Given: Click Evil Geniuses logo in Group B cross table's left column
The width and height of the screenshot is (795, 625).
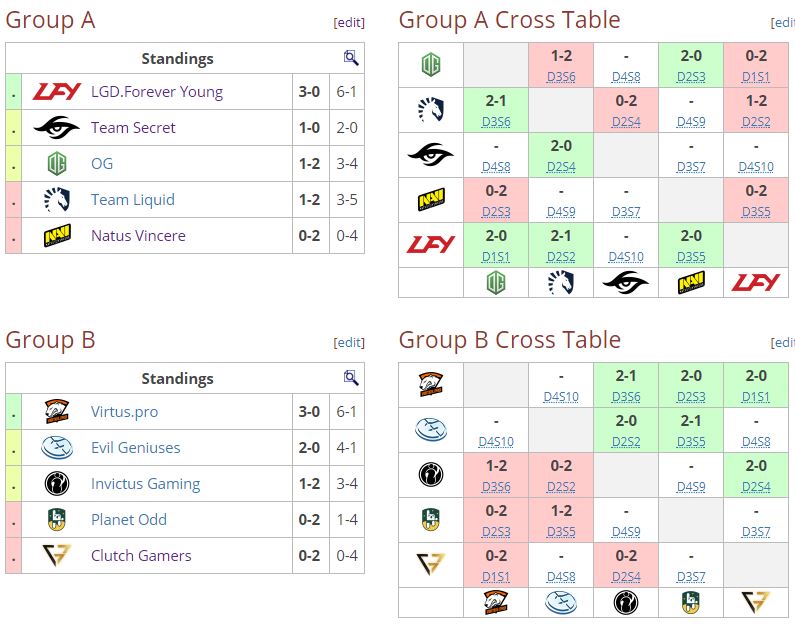Looking at the screenshot, I should point(431,430).
